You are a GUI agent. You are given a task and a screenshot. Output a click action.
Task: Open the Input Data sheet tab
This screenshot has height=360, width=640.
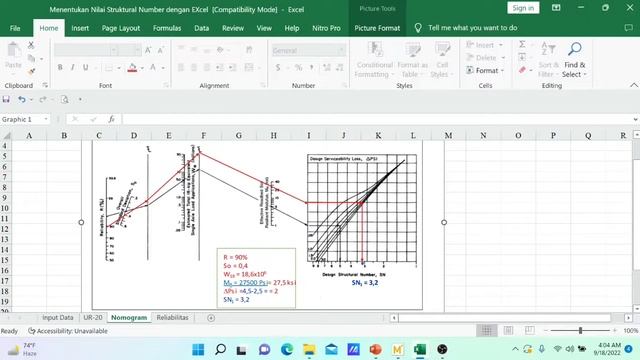click(58, 318)
